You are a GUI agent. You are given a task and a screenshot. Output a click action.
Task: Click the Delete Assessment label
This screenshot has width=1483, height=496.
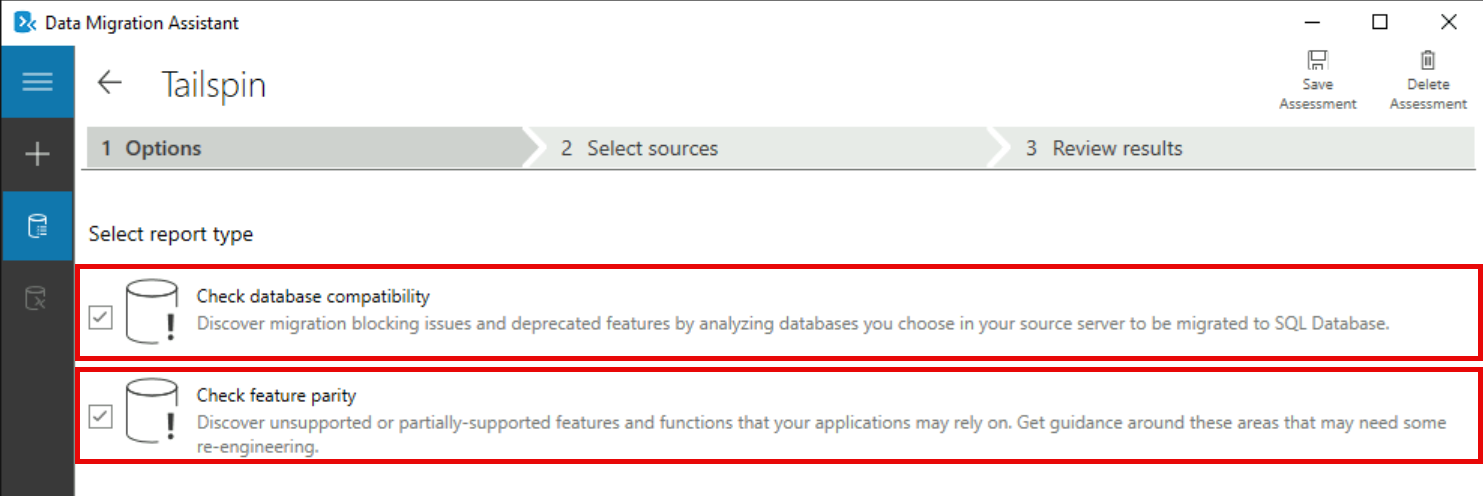click(1428, 94)
